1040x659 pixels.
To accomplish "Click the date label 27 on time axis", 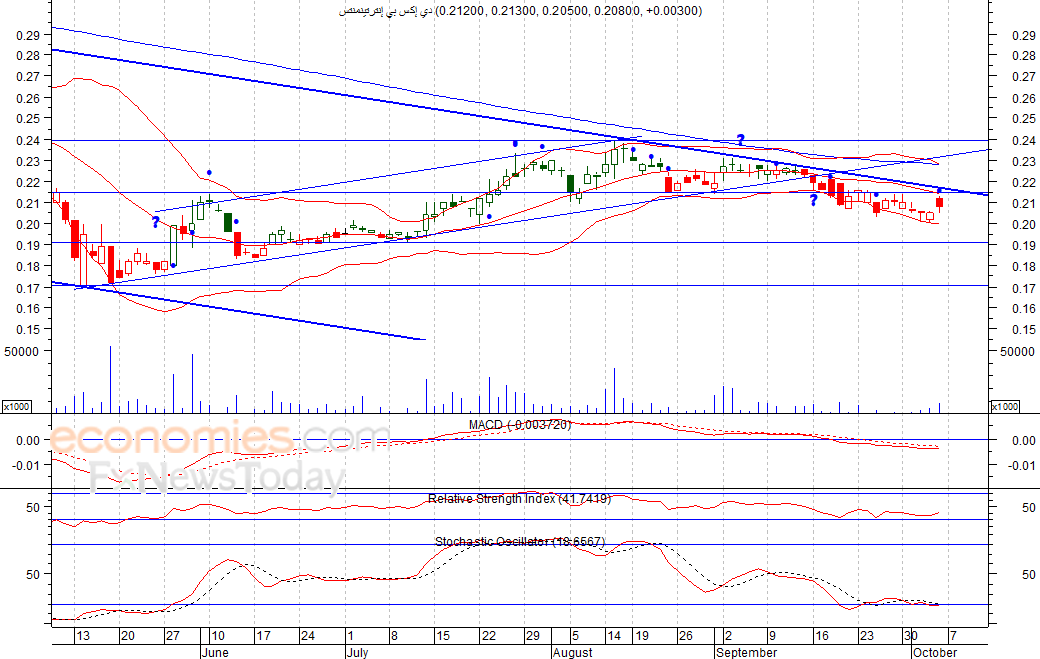I will (x=172, y=636).
